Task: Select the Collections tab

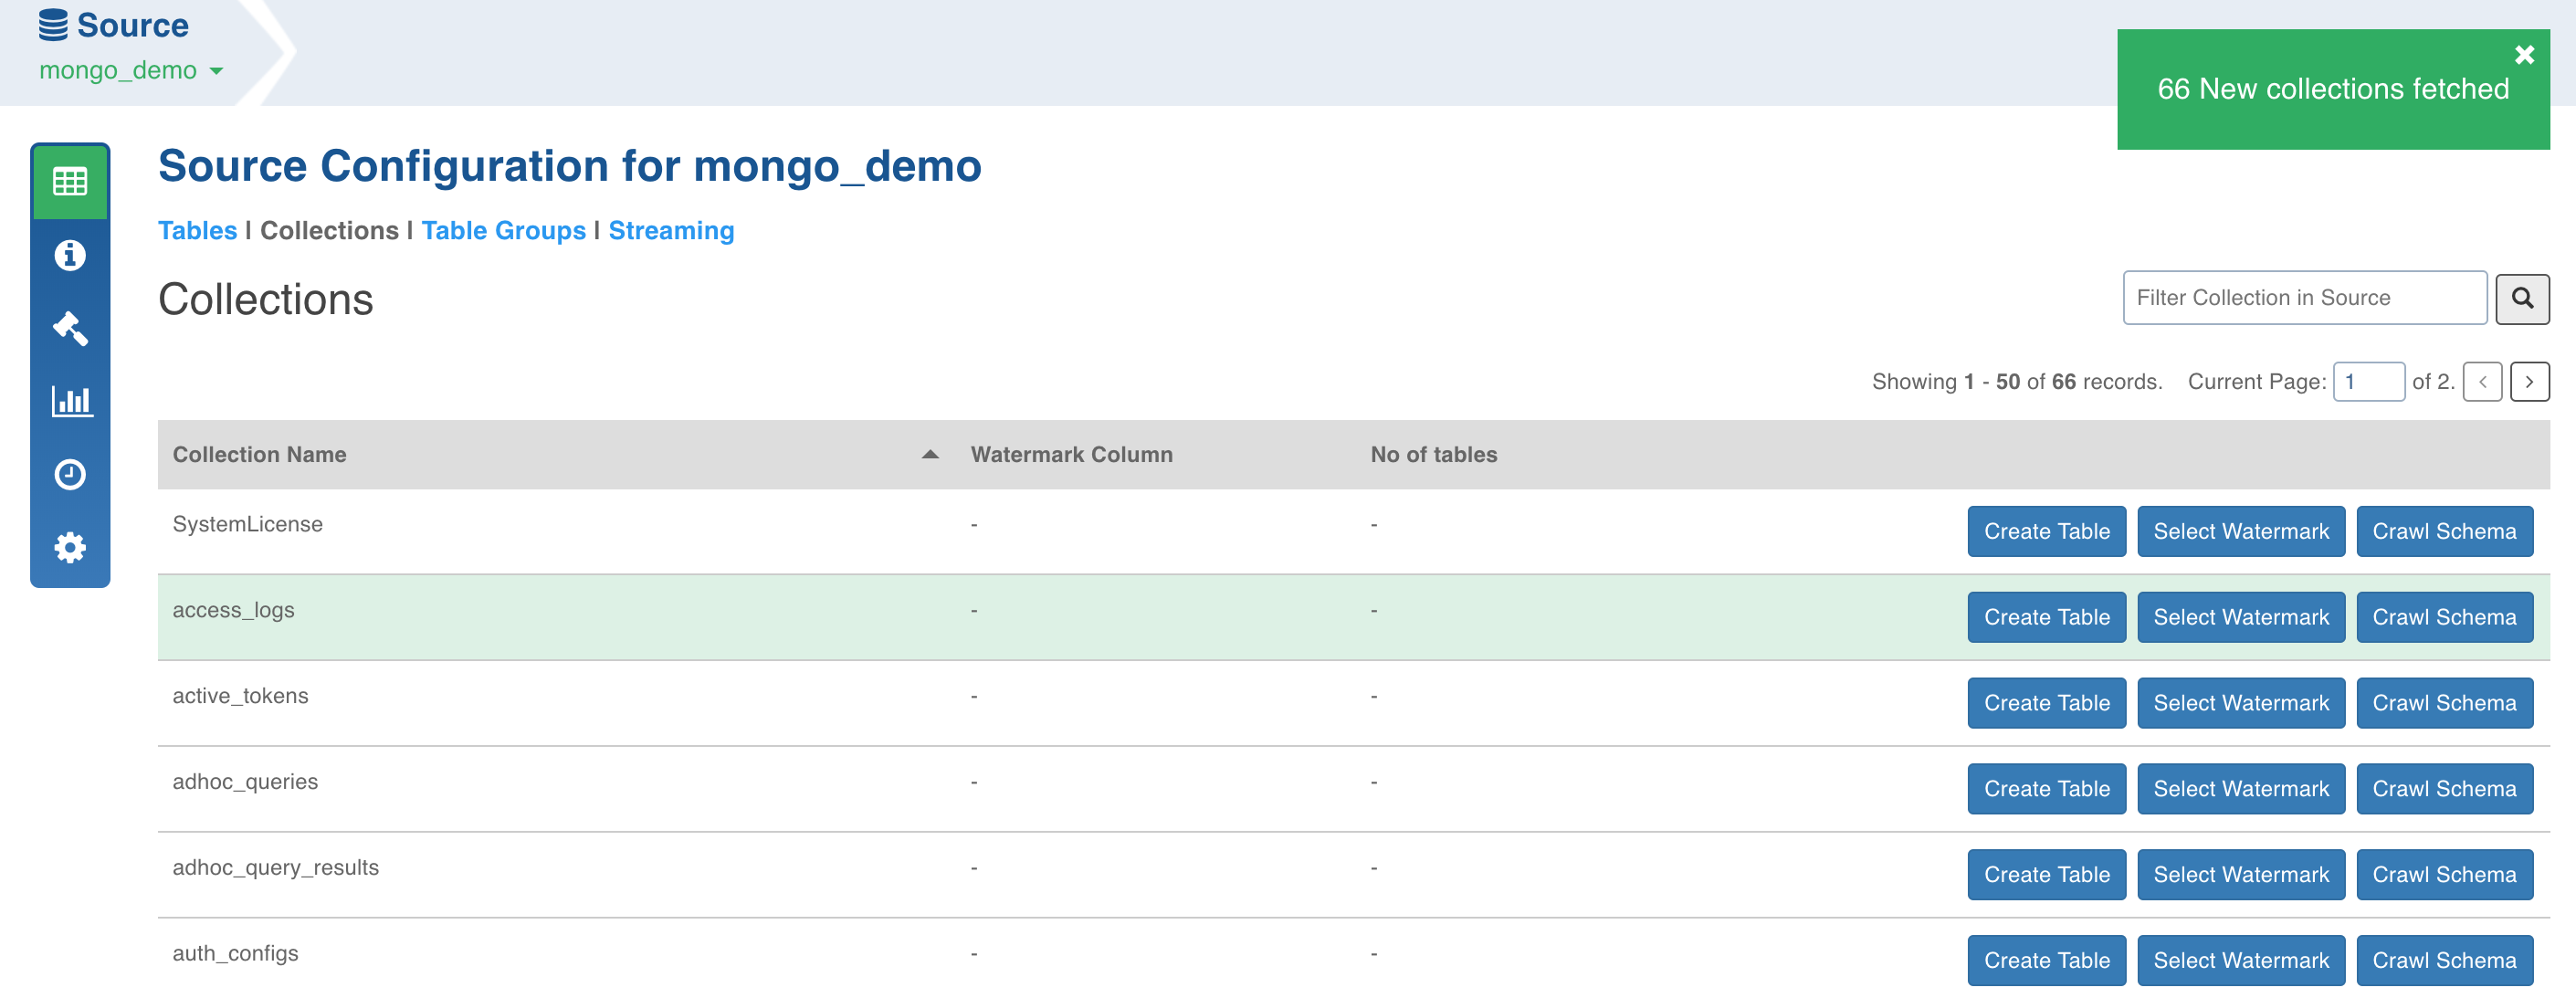Action: (329, 231)
